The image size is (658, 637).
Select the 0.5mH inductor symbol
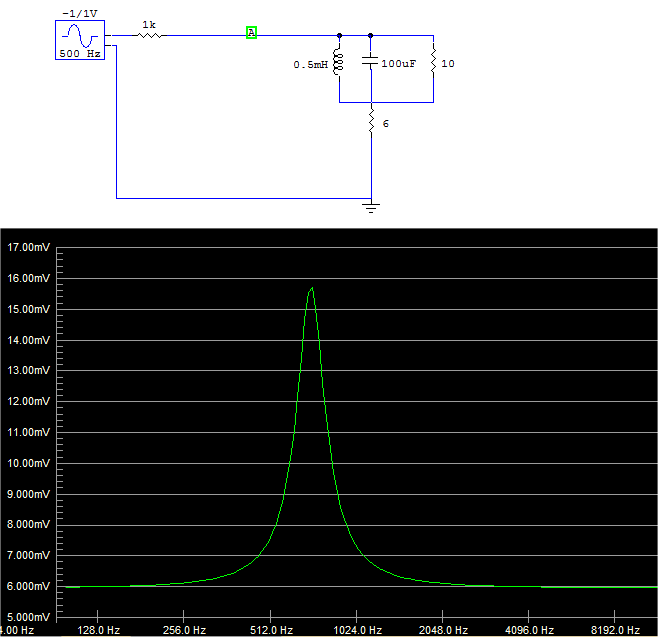[x=338, y=64]
